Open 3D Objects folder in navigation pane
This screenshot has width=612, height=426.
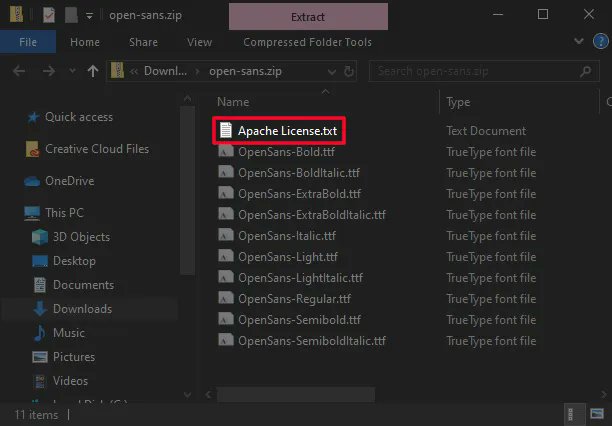tap(81, 237)
